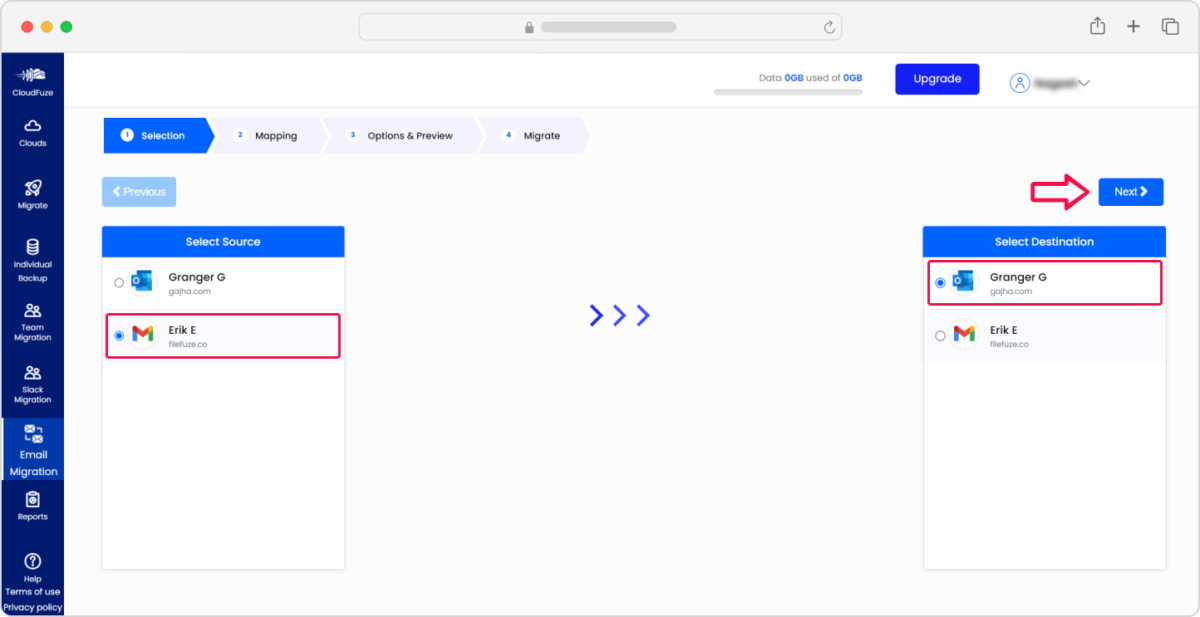Click the Select Destination header
The image size is (1200, 617).
click(1044, 242)
